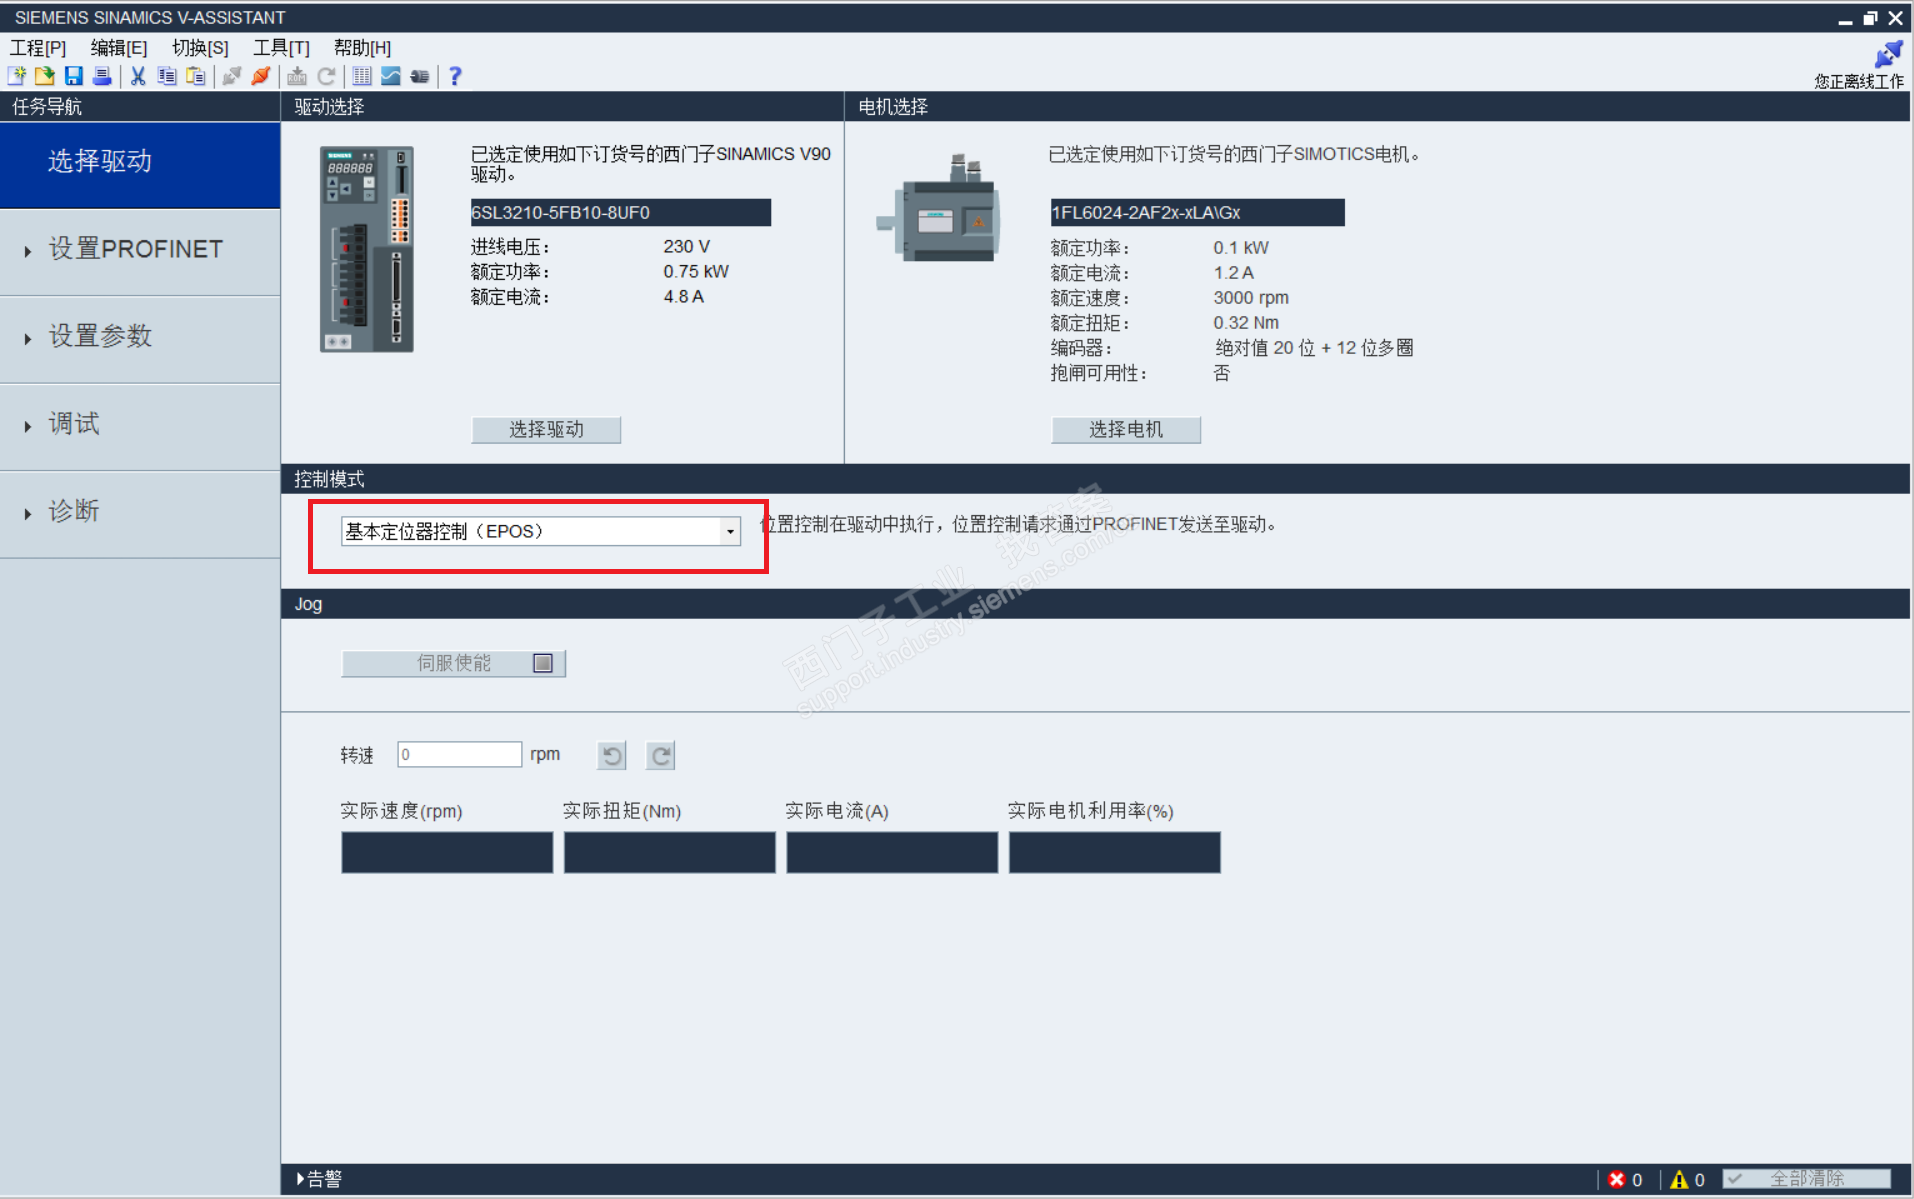Click the jog clockwise rotation button
The height and width of the screenshot is (1199, 1914).
[x=661, y=755]
